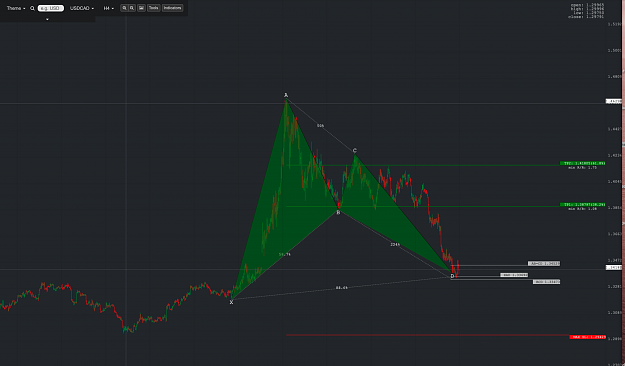Open the Indicators button

click(173, 8)
